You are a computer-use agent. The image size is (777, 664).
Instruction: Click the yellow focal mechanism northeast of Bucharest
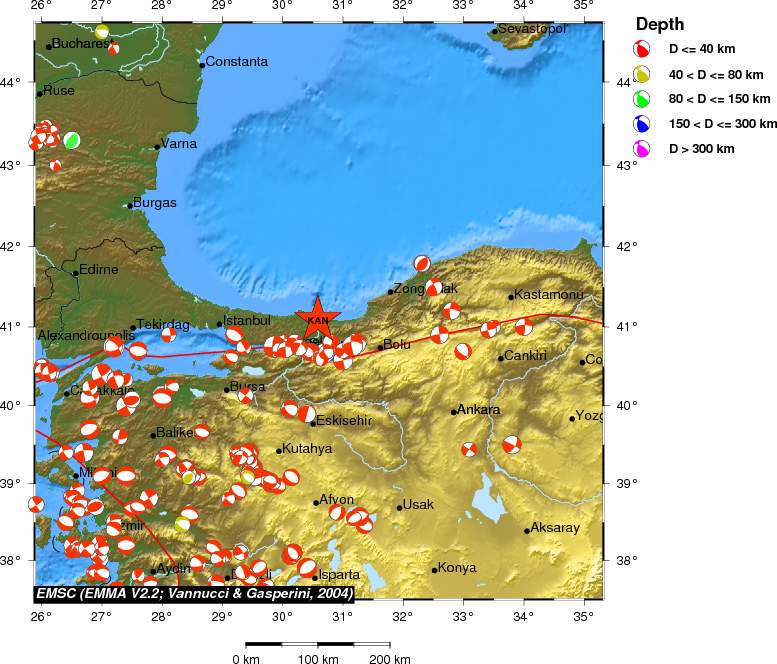coord(101,32)
